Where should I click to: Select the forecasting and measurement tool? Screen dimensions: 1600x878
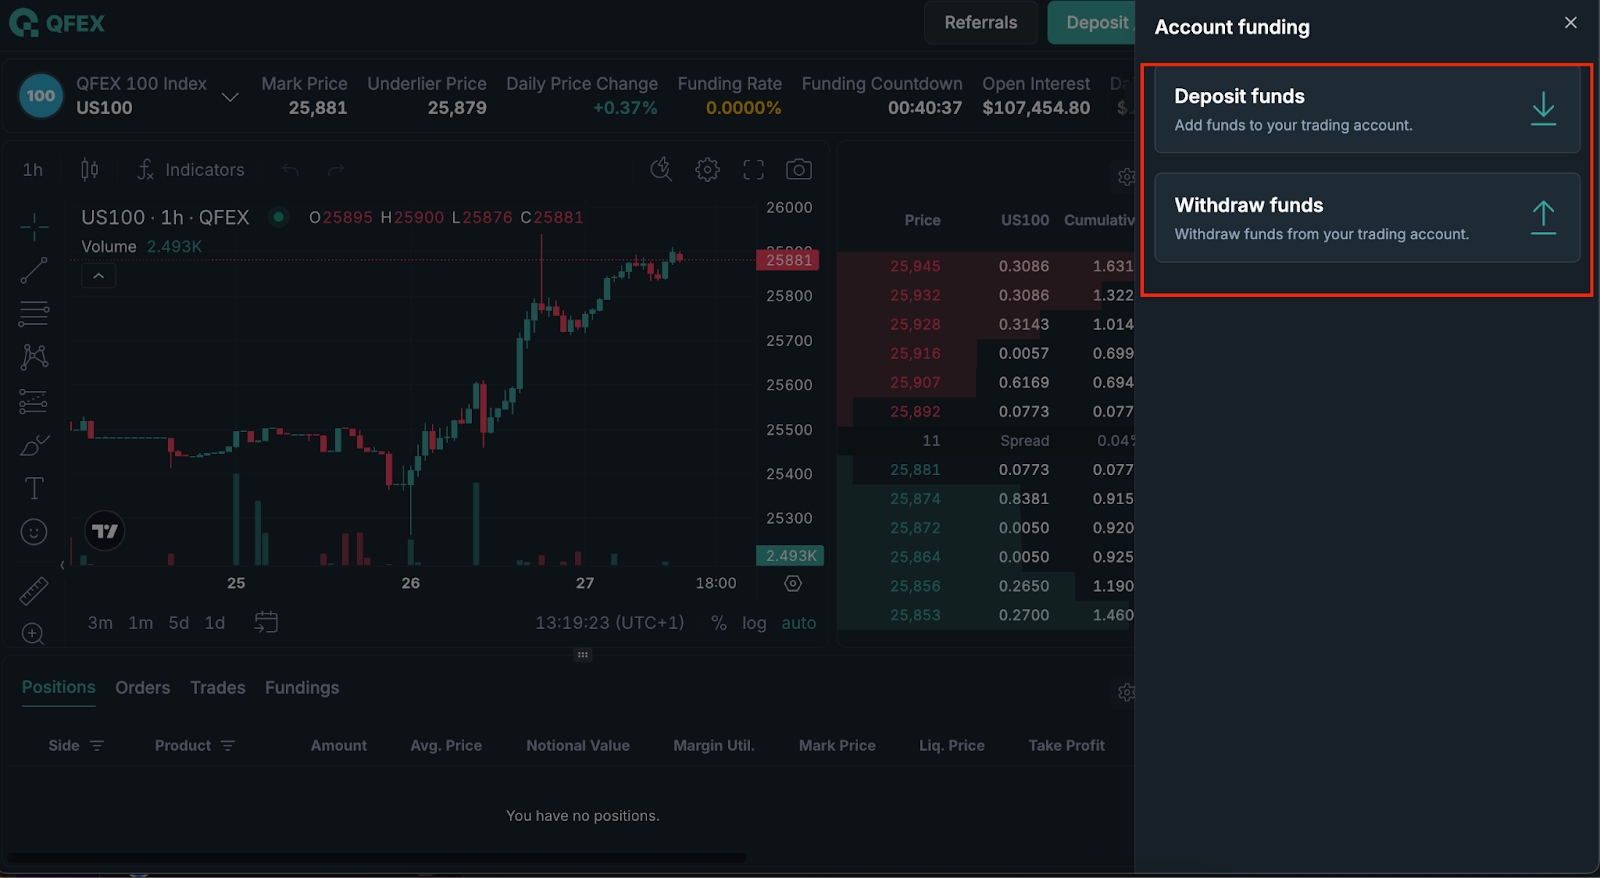click(34, 401)
